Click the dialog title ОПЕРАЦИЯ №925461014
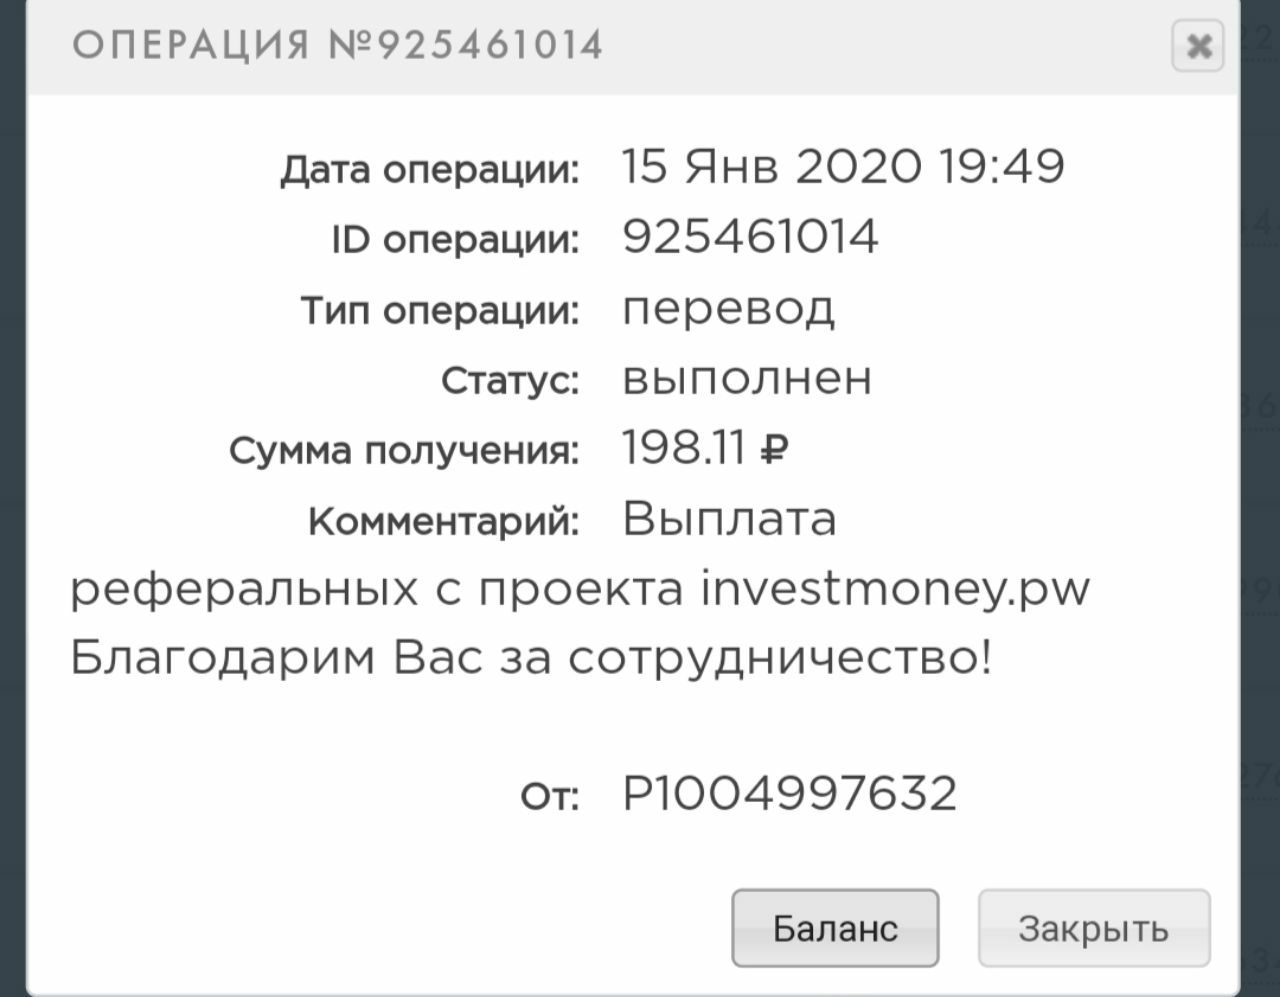 [338, 46]
